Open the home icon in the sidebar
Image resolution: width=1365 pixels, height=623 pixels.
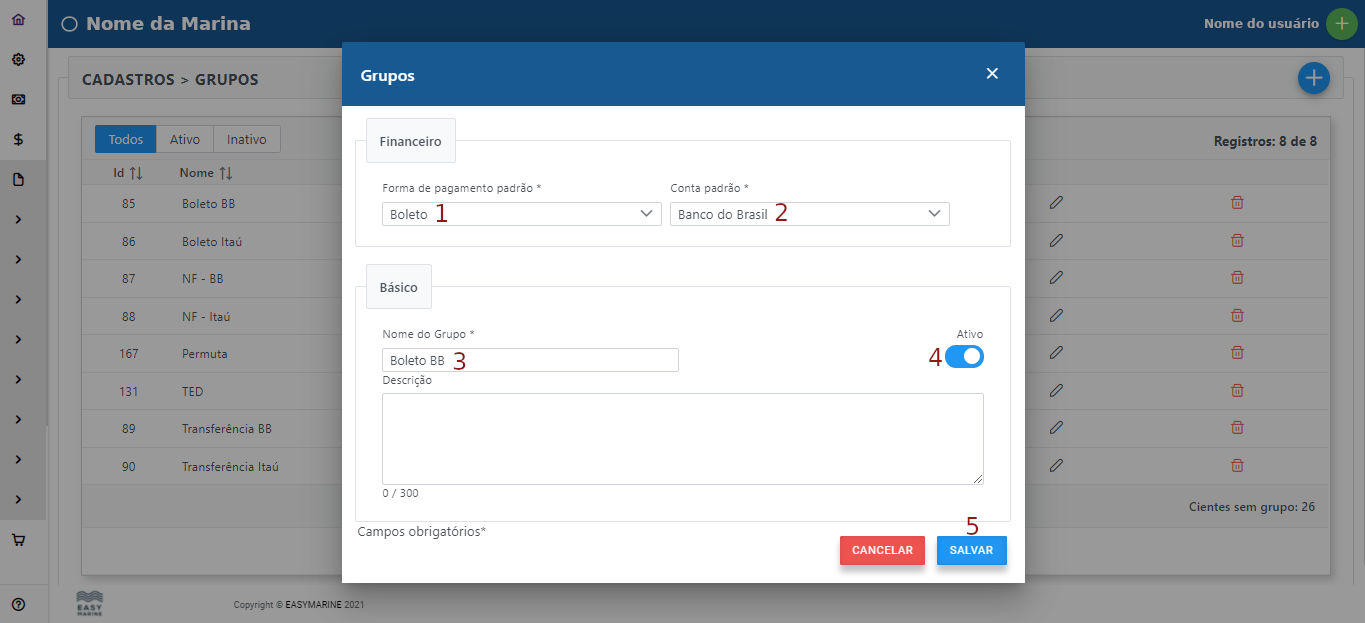click(x=18, y=20)
